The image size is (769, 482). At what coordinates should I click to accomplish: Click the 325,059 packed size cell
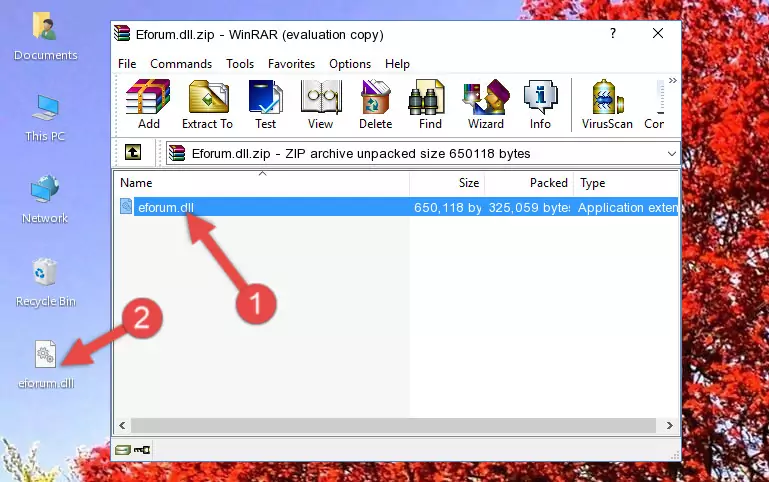[x=529, y=207]
